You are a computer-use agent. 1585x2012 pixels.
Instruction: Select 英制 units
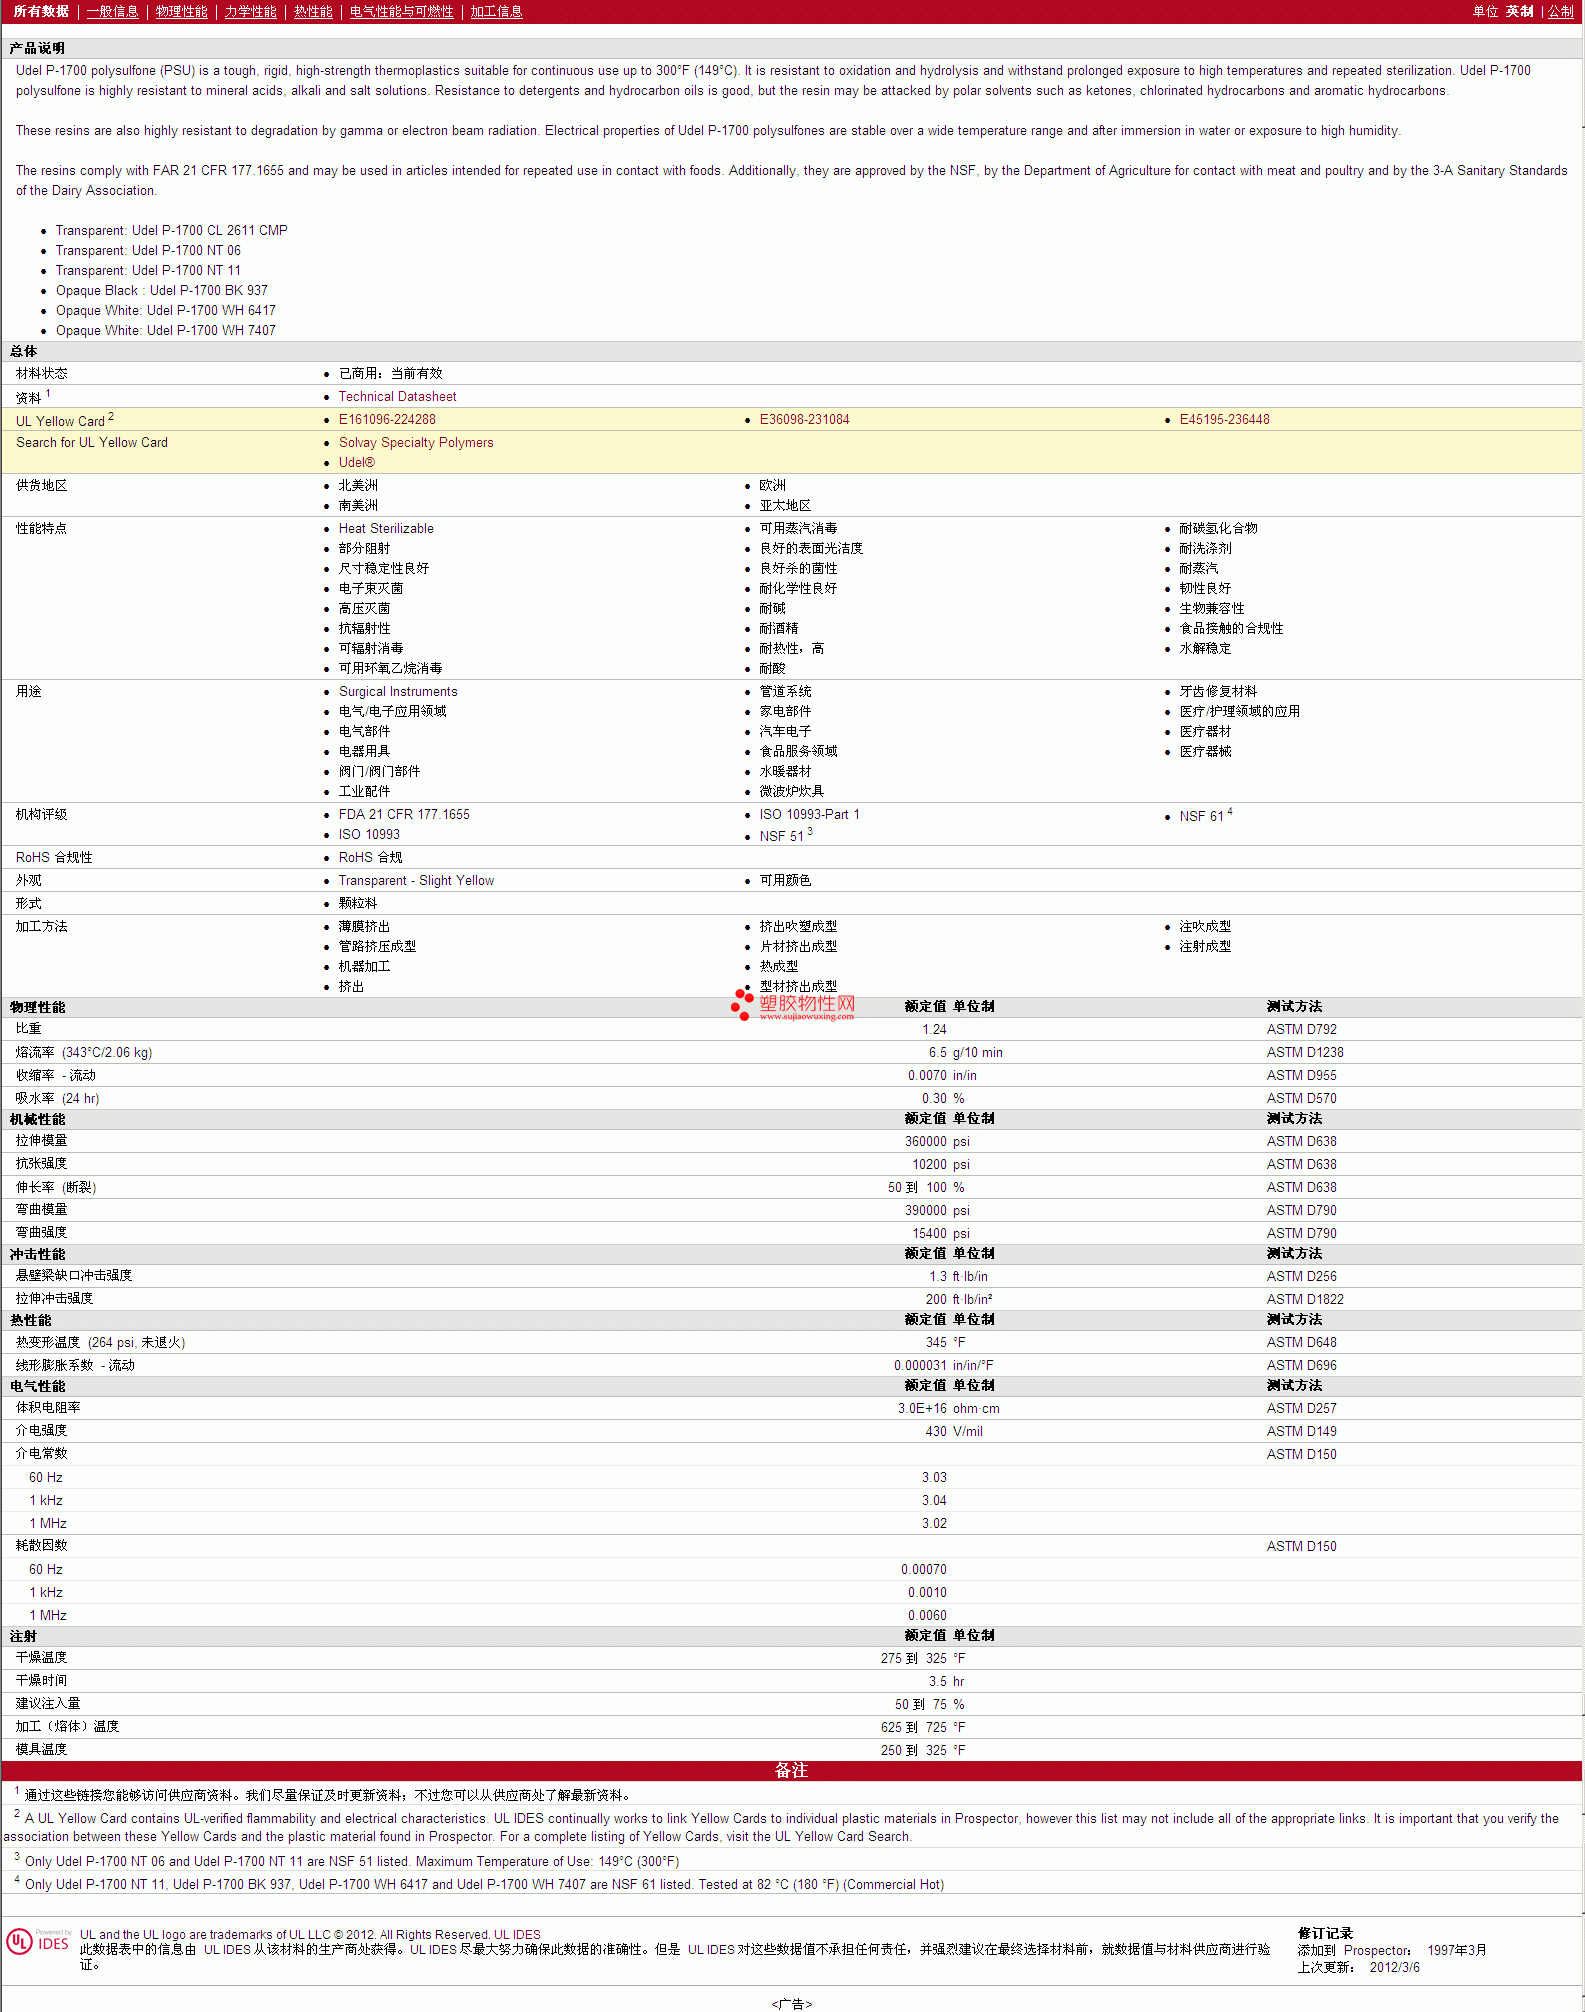pyautogui.click(x=1519, y=12)
